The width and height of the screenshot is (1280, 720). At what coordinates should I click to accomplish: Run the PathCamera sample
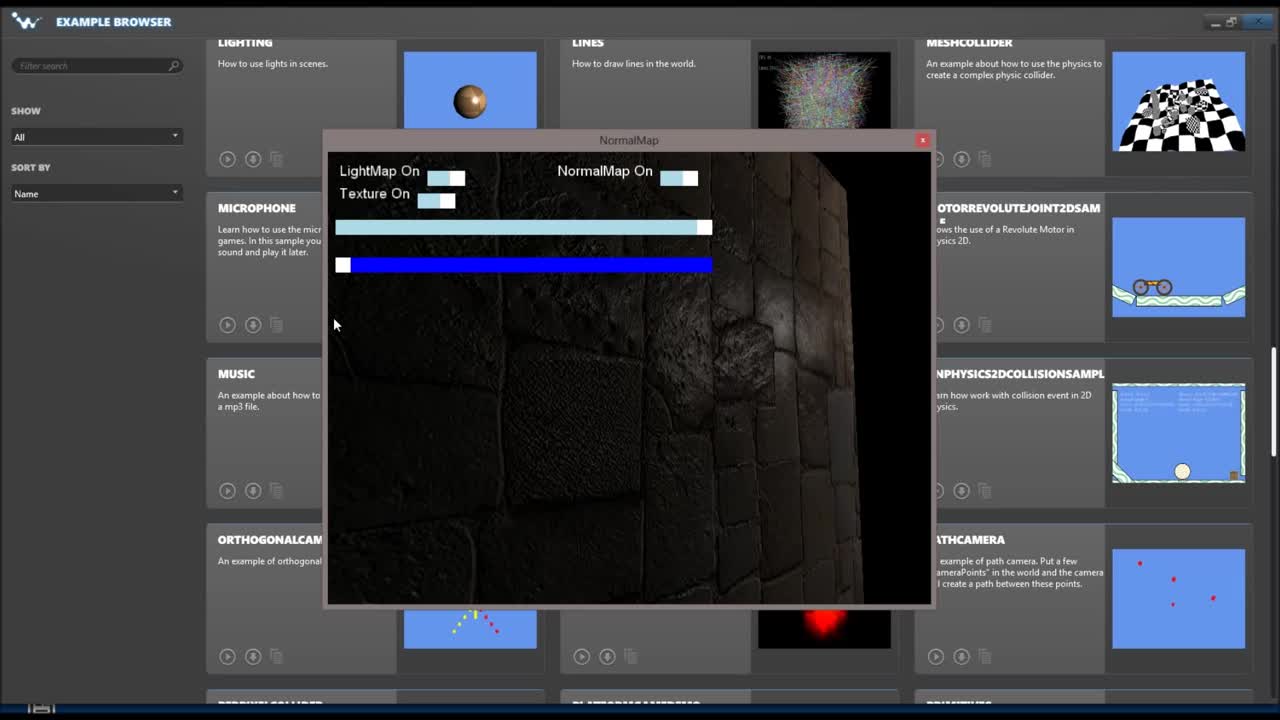935,657
